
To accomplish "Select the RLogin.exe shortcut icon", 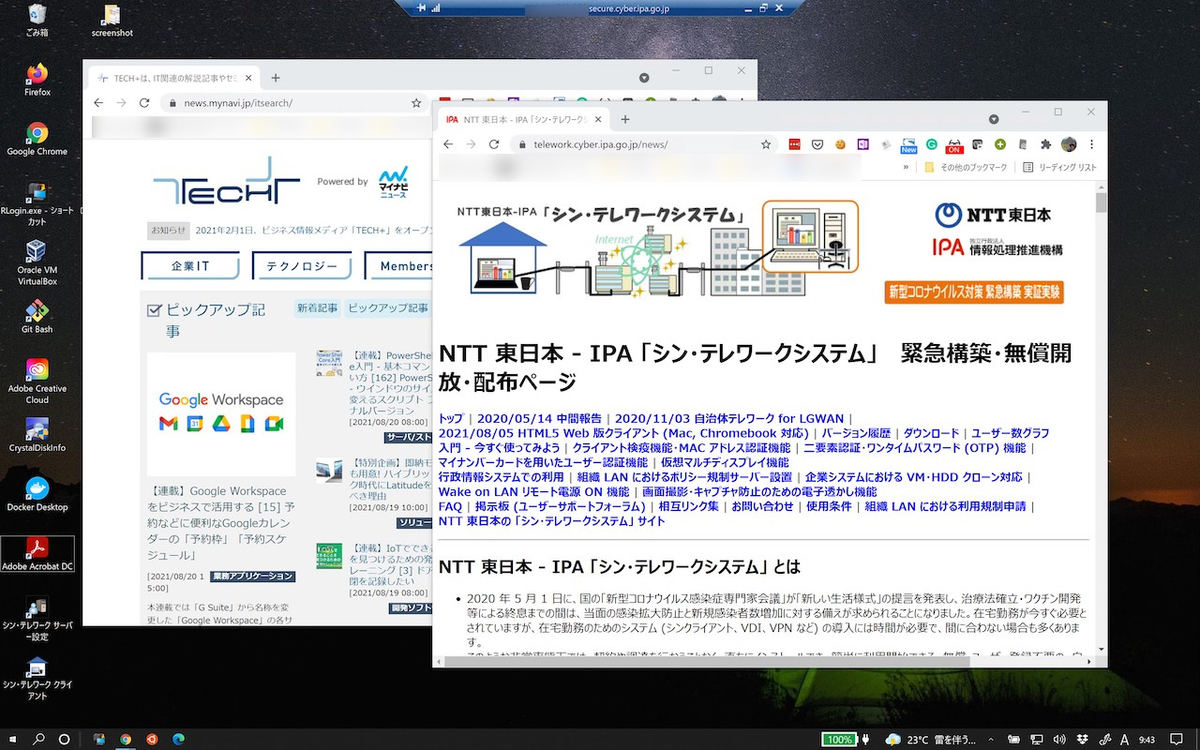I will pyautogui.click(x=37, y=205).
